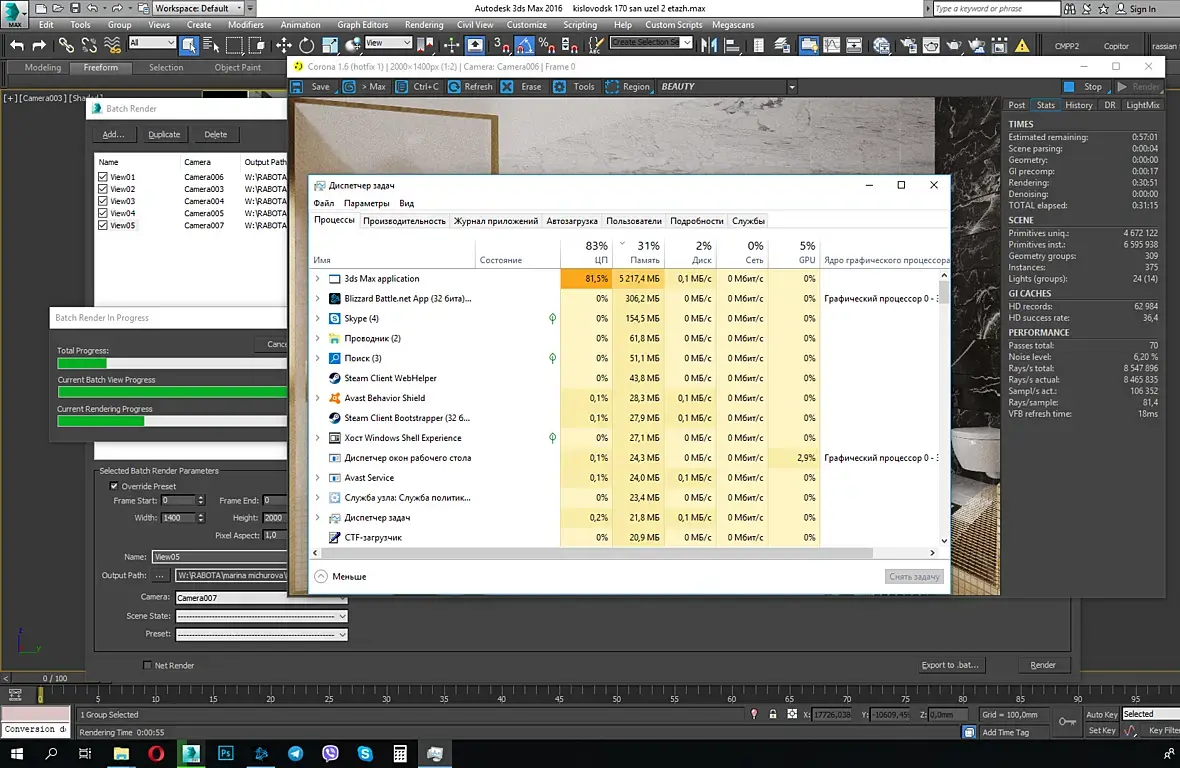Expand the 3ds Max application process row
Screen dimensions: 1180x768
click(x=318, y=278)
